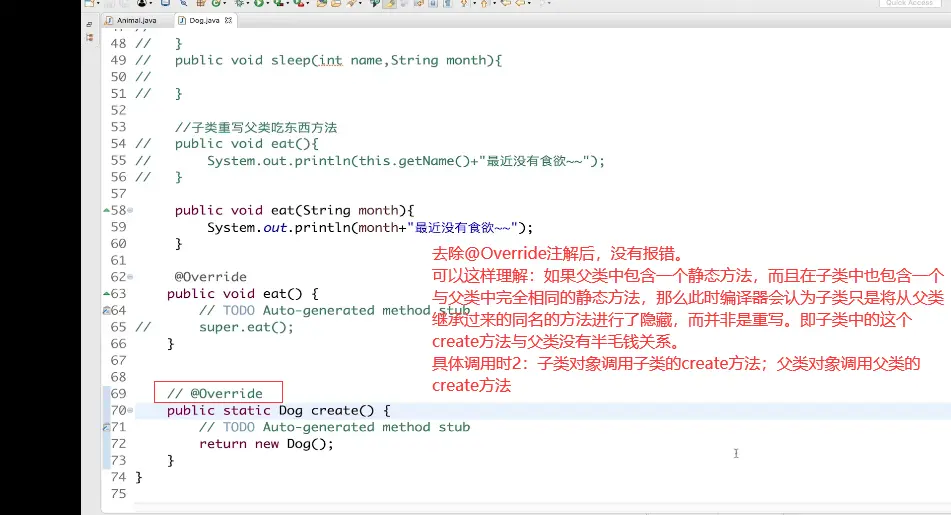The width and height of the screenshot is (951, 515).
Task: Click the override marker triangle at line 58
Action: coord(106,210)
